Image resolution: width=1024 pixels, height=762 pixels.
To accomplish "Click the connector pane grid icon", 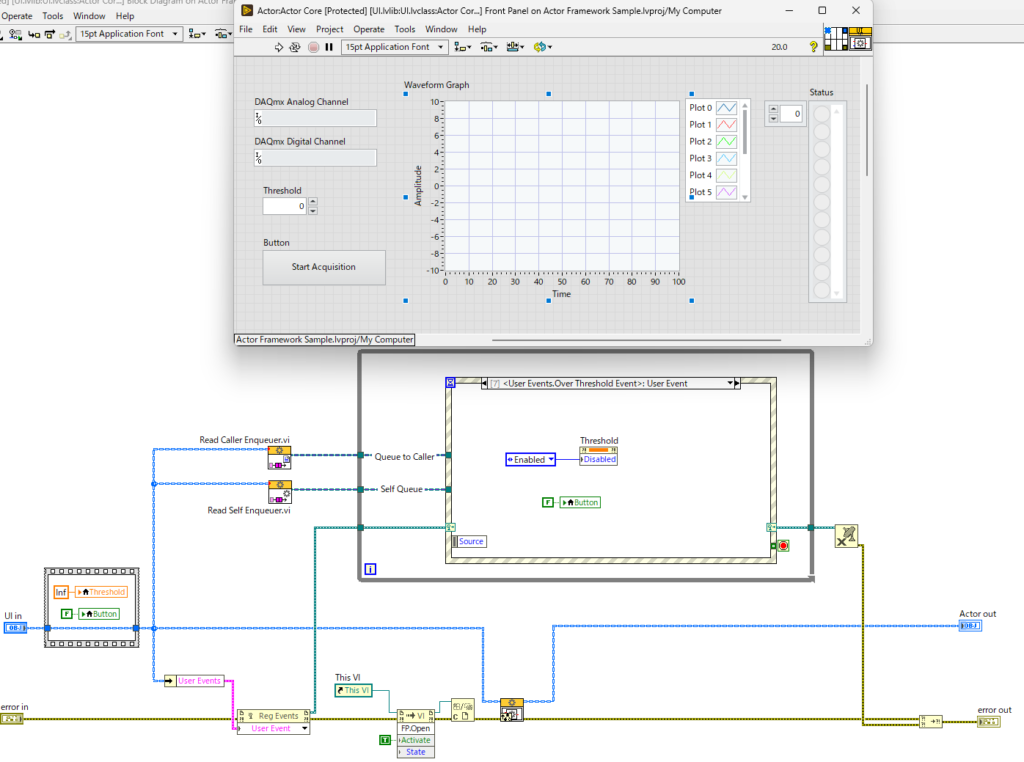I will (x=835, y=39).
